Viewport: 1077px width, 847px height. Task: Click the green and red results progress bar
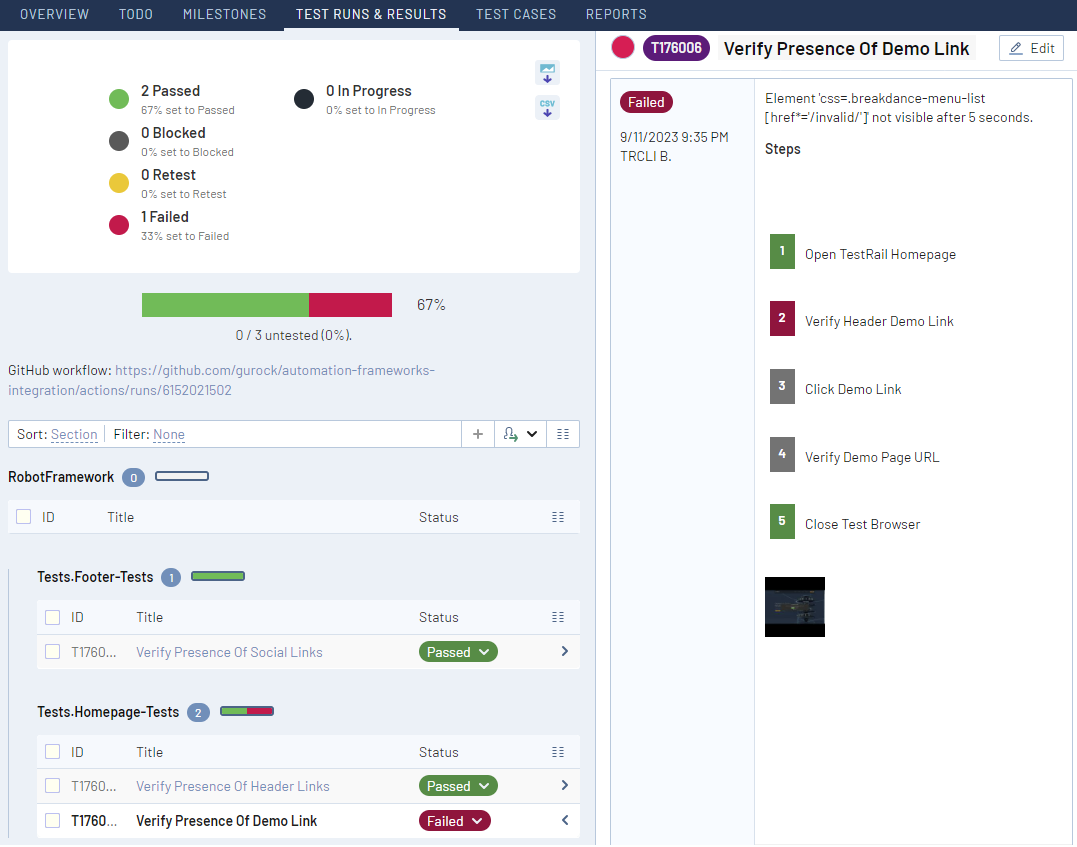266,305
